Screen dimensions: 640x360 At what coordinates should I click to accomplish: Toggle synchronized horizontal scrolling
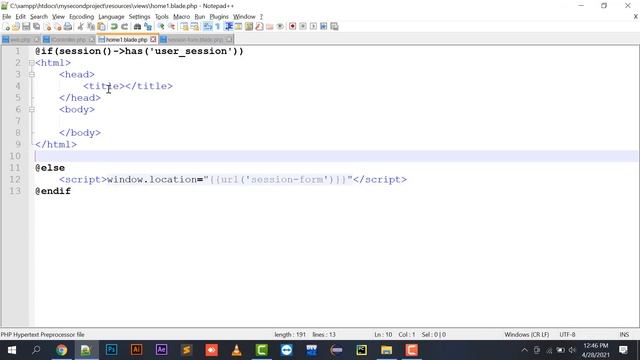pyautogui.click(x=195, y=27)
